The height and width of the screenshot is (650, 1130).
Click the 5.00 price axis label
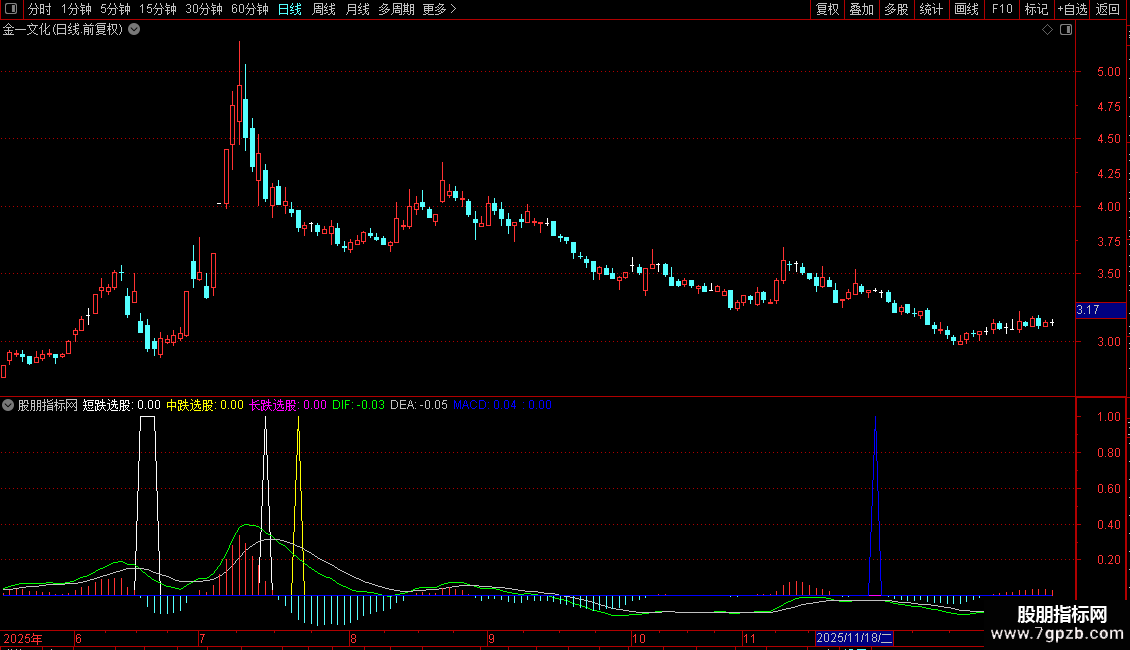(x=1108, y=72)
